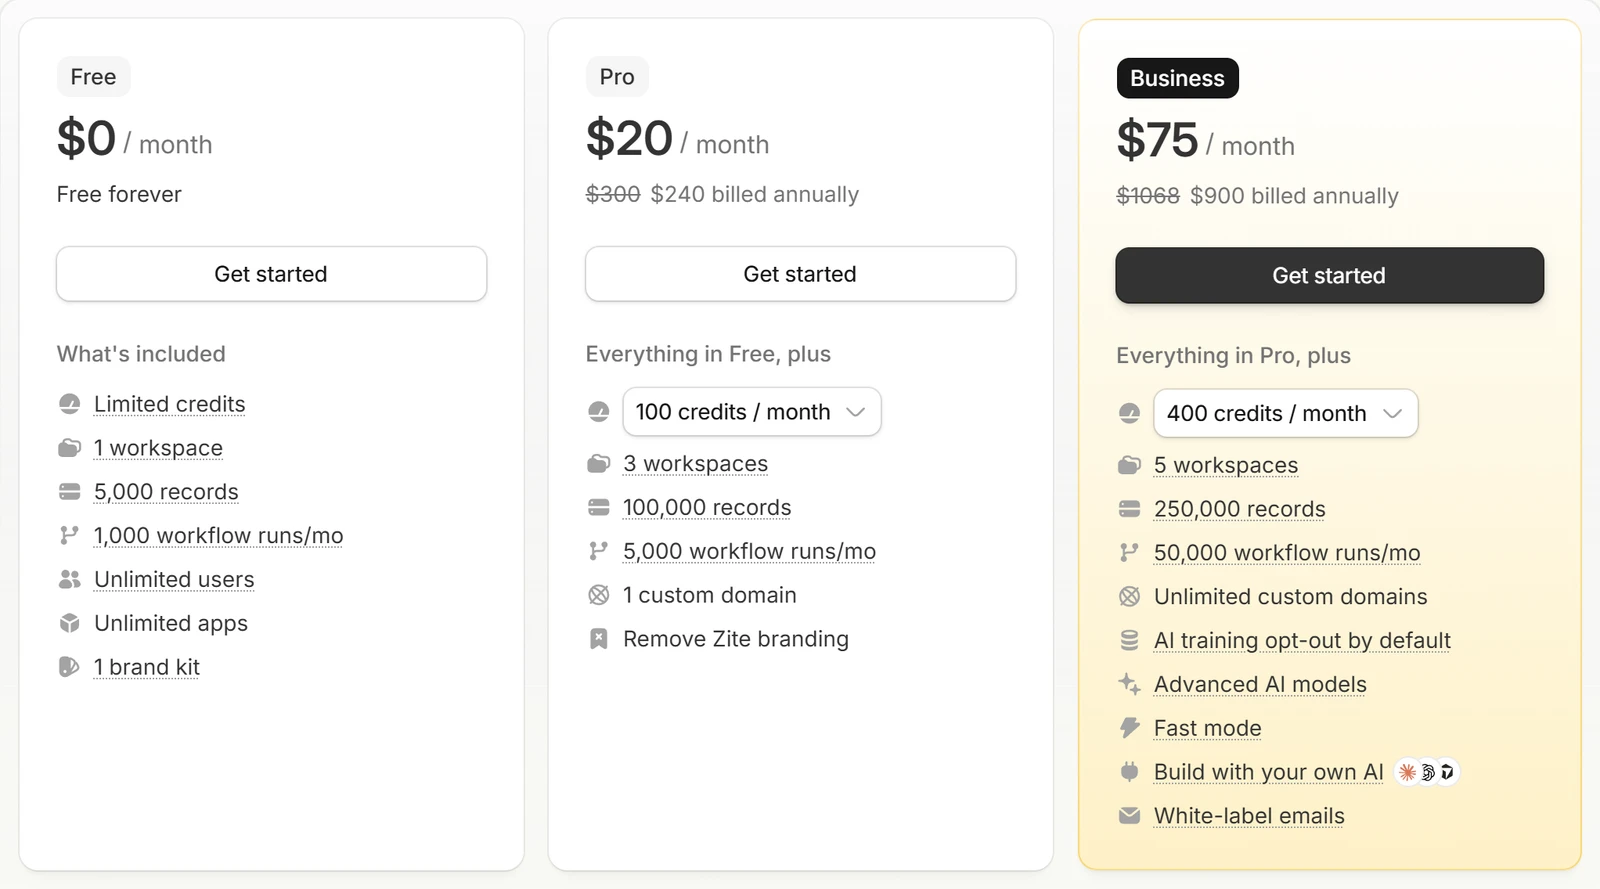Click the Pro plan Get started button

point(800,274)
